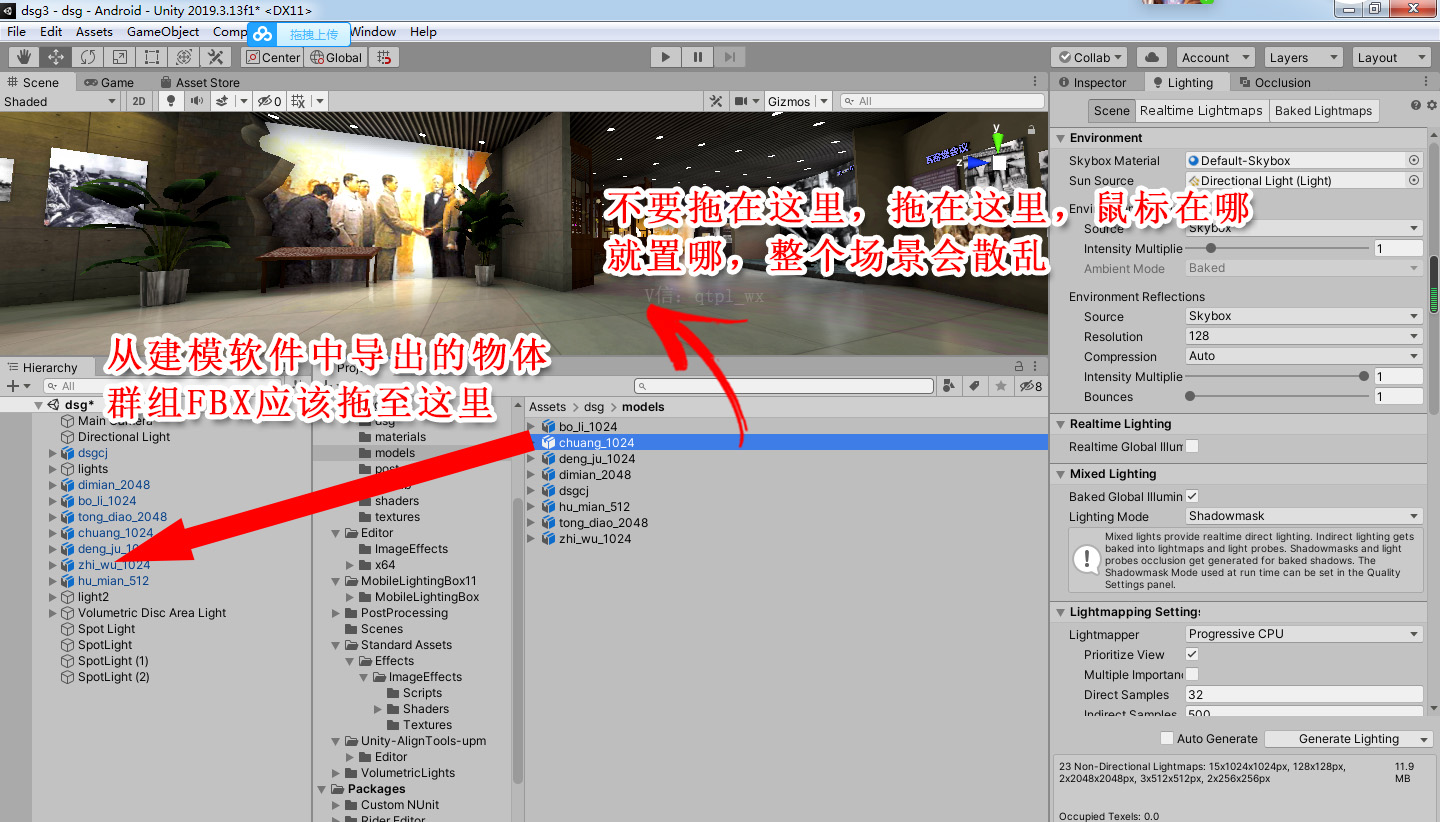Toggle scene audio speaker icon
Screen dimensions: 1440x822
click(197, 101)
